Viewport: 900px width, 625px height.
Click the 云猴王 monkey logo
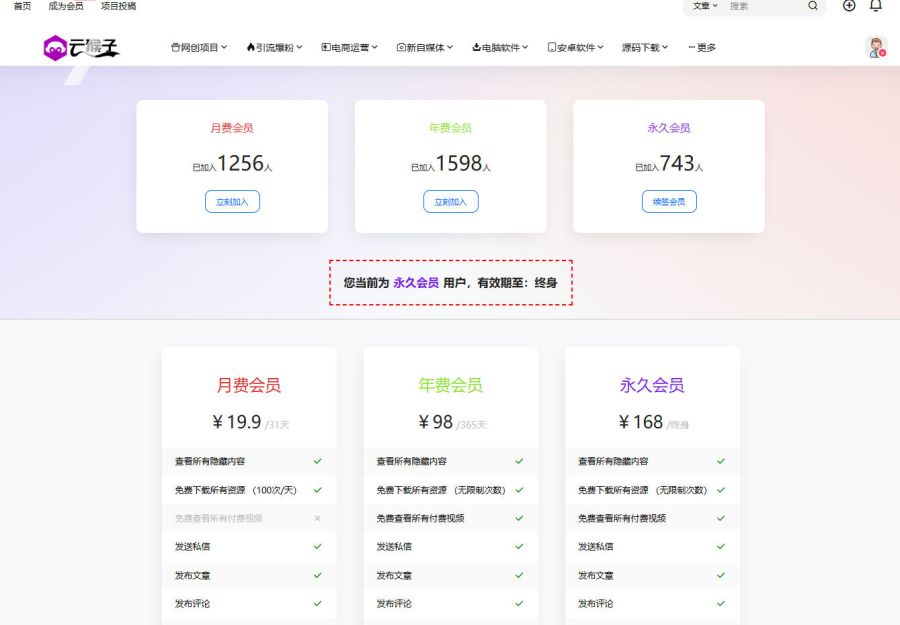(x=55, y=46)
